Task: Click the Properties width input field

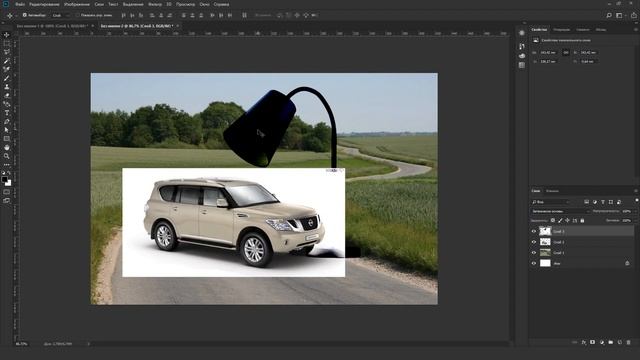Action: [x=548, y=53]
